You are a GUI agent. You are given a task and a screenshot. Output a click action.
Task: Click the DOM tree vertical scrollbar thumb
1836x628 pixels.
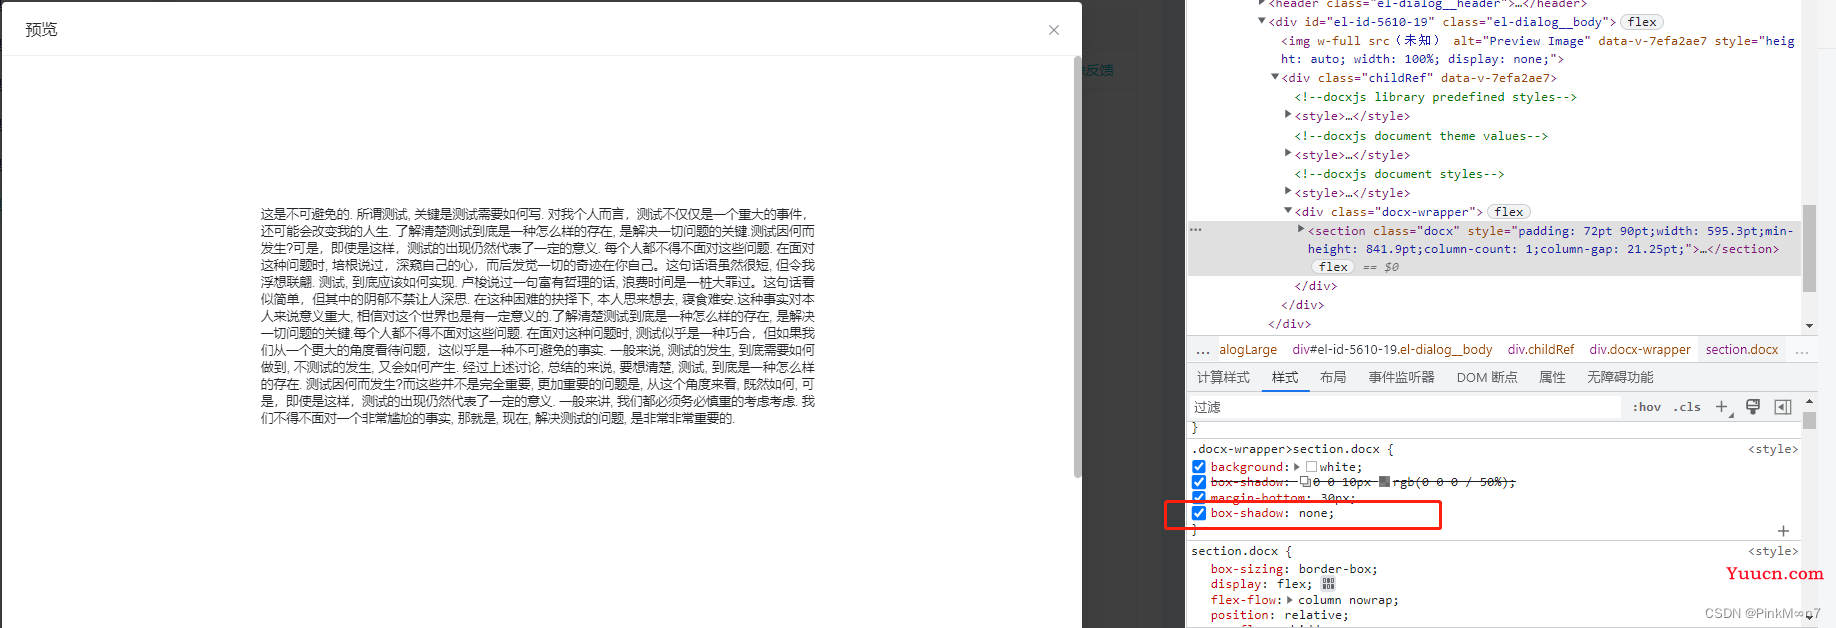tap(1809, 248)
